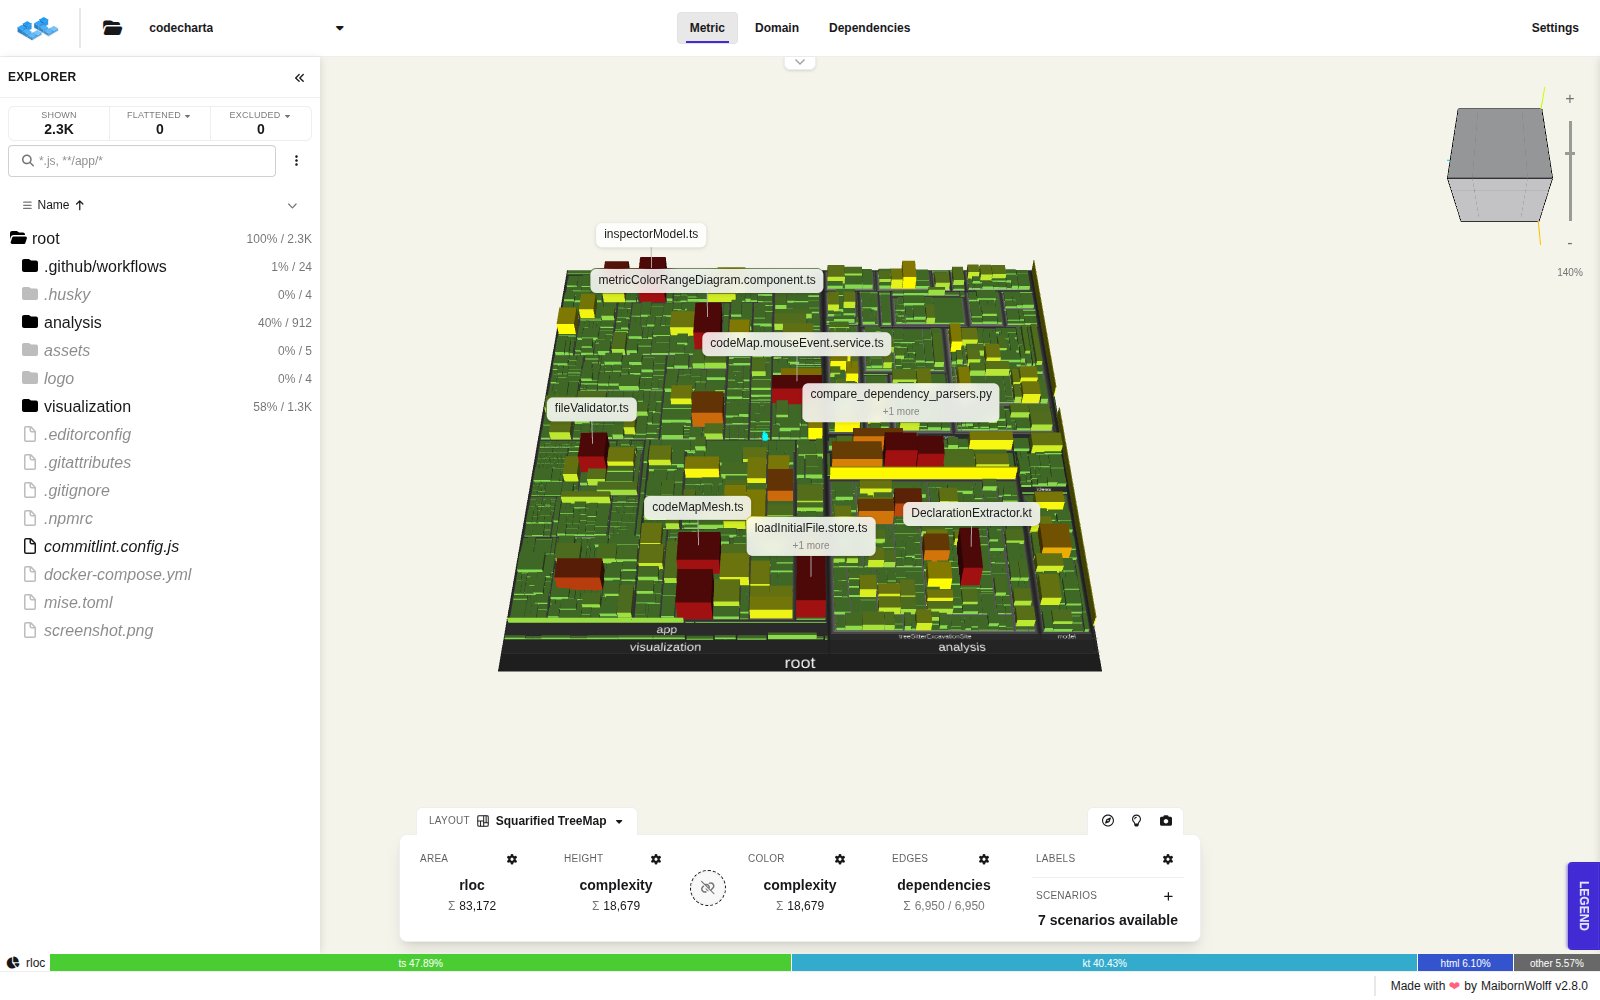Add a scenario with plus icon

[x=1168, y=896]
